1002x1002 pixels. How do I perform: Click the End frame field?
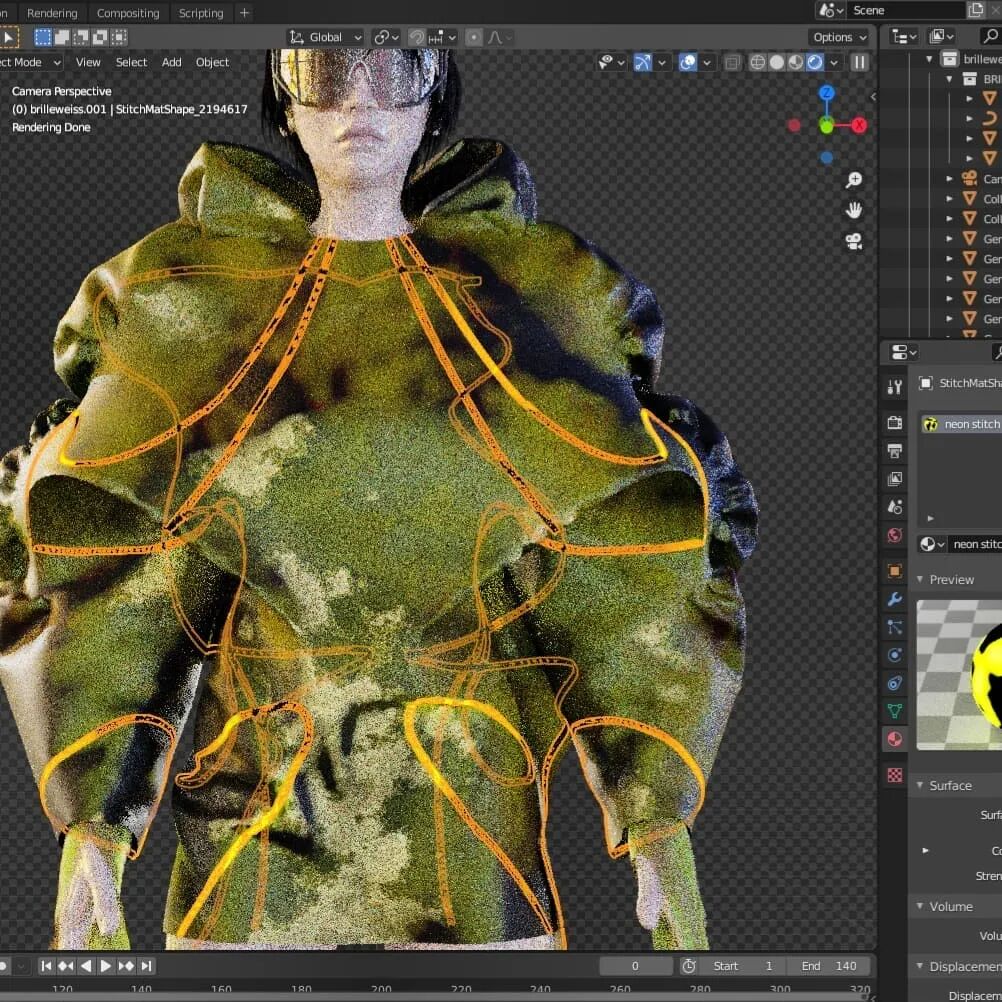pos(829,966)
